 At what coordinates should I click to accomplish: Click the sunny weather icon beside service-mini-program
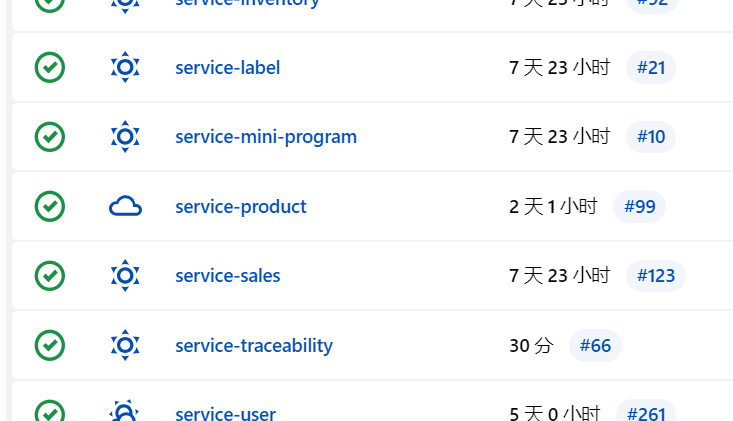point(124,136)
